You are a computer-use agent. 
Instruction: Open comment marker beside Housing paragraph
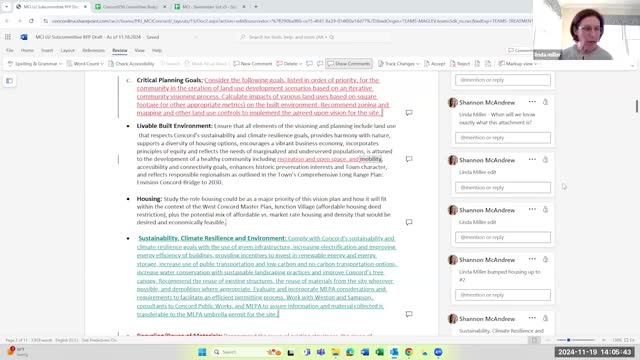point(409,222)
